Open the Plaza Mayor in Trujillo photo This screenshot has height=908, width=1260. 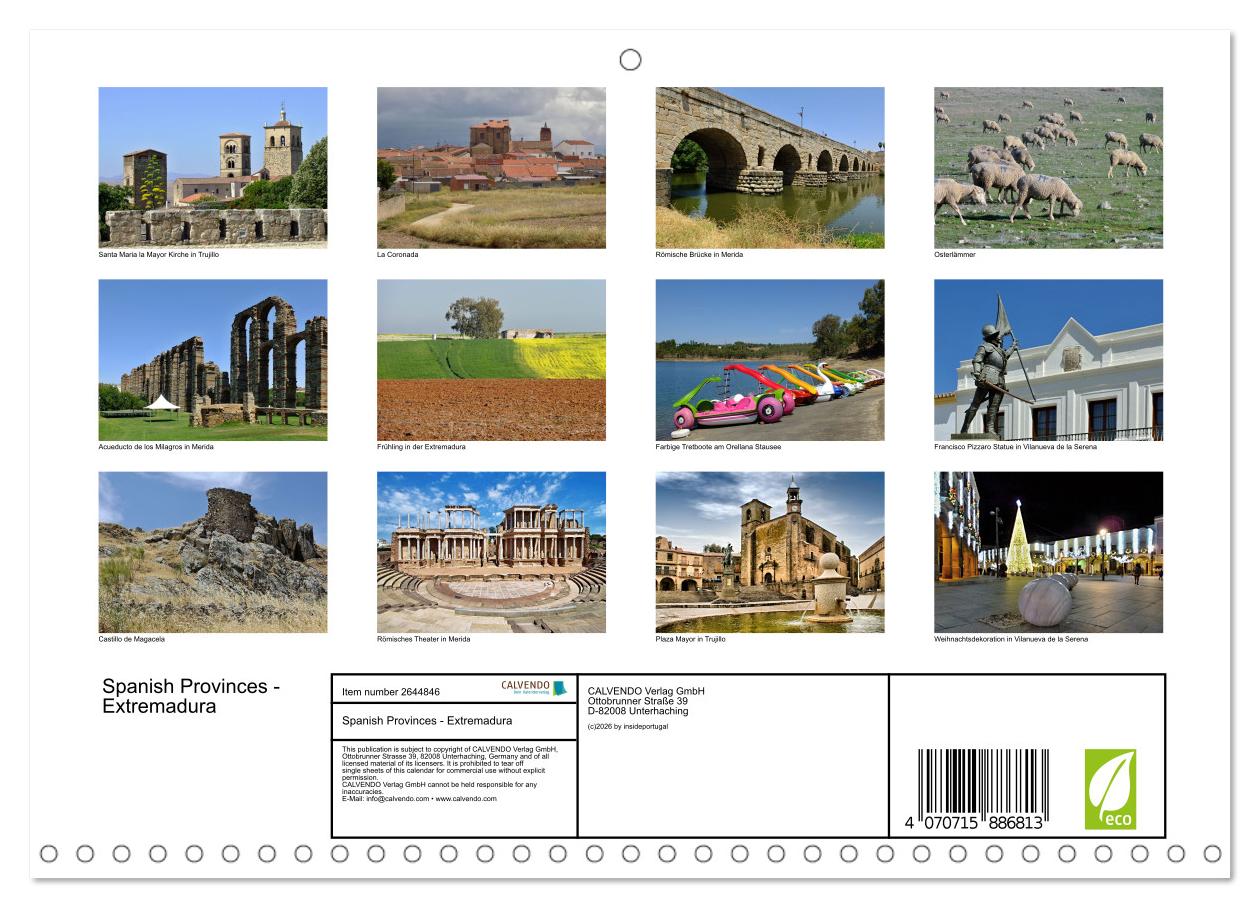tap(770, 552)
